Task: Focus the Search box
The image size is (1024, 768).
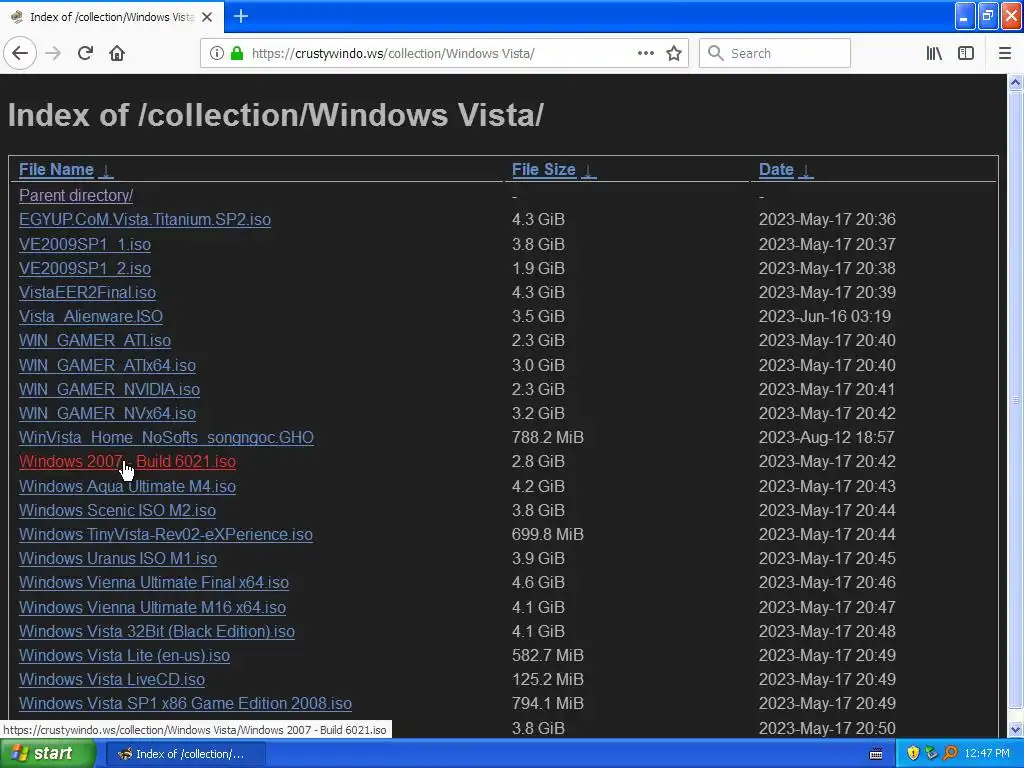Action: (x=775, y=53)
